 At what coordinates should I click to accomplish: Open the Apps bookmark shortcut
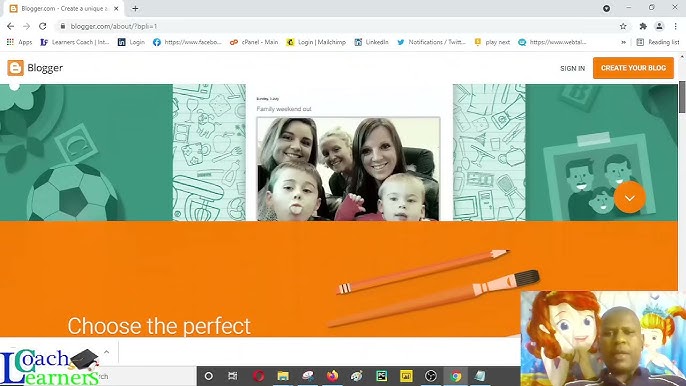click(x=19, y=42)
